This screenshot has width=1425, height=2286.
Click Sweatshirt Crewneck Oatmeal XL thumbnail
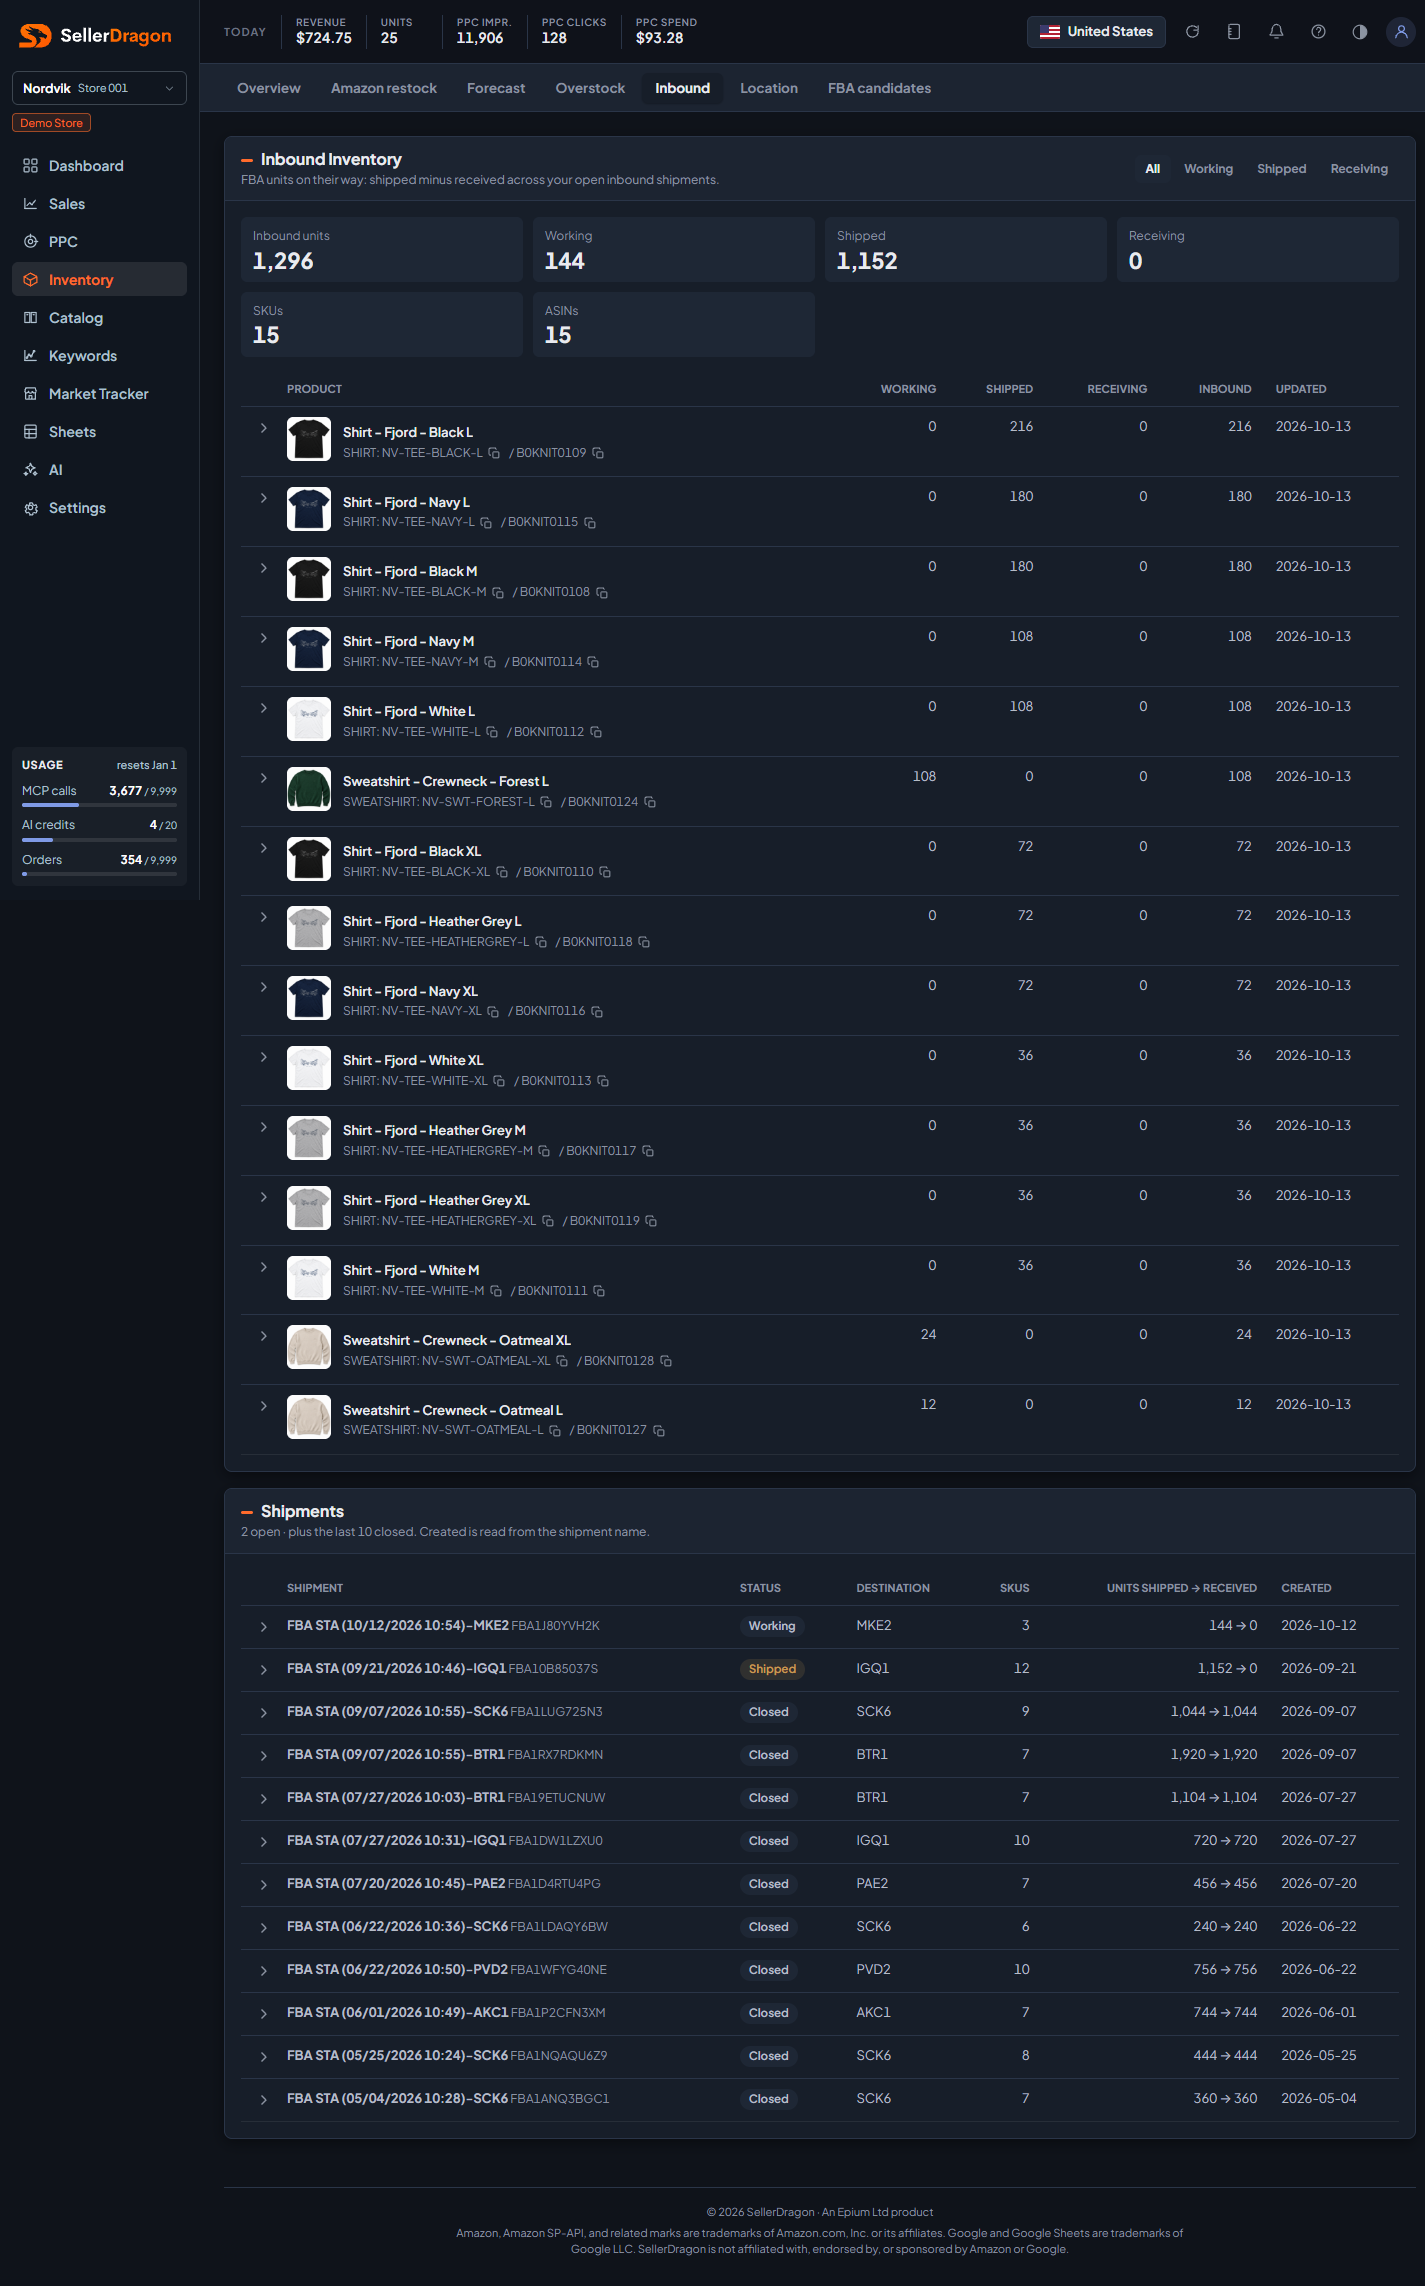pyautogui.click(x=309, y=1347)
